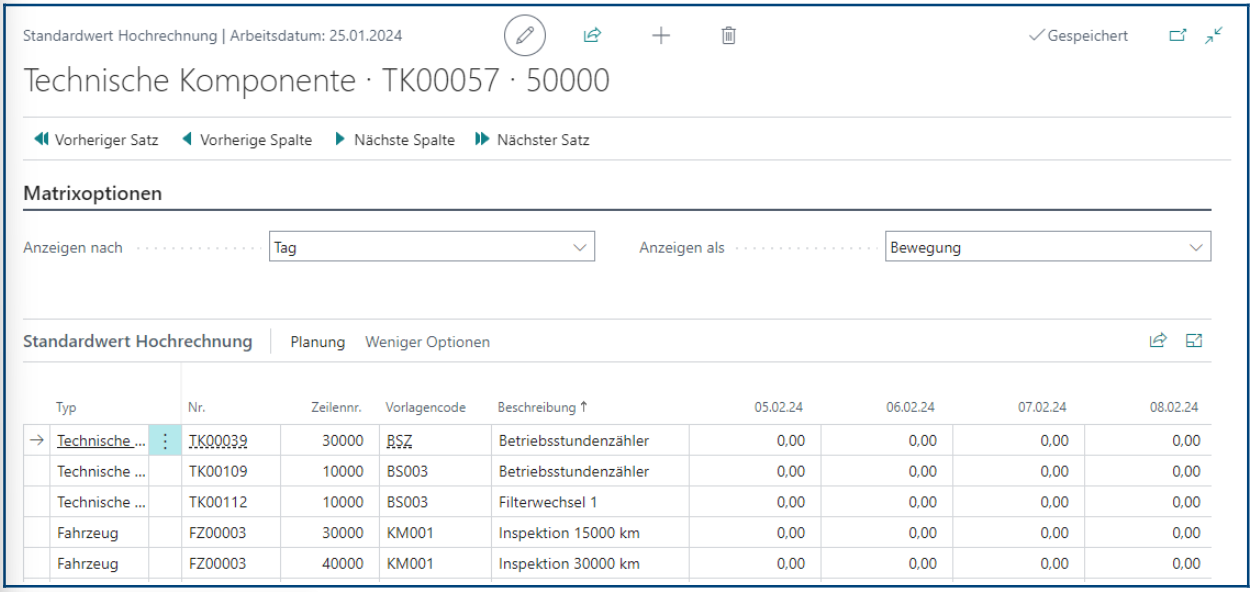Click Betriebsstundenzähler in TK00109 row
The height and width of the screenshot is (592, 1253).
574,471
